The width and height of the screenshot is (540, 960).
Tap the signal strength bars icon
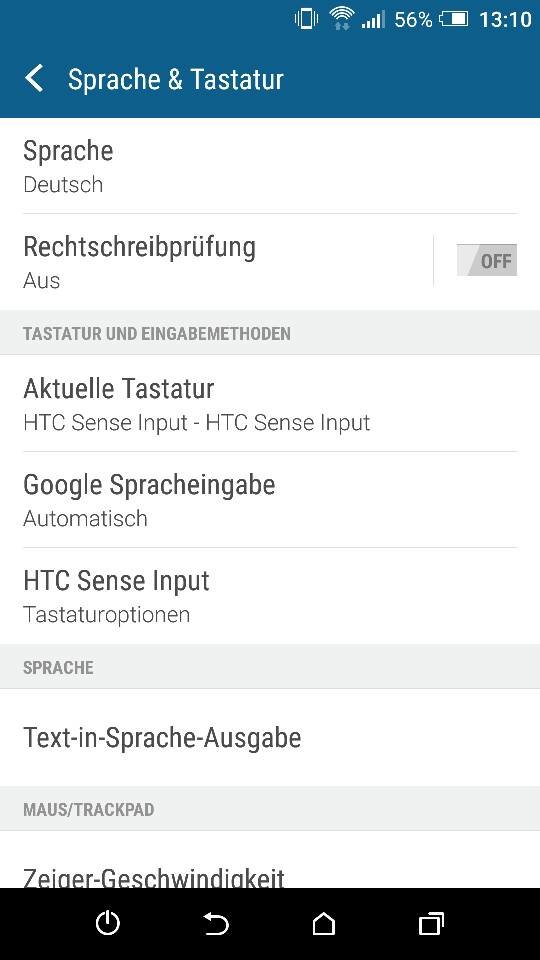(x=373, y=20)
